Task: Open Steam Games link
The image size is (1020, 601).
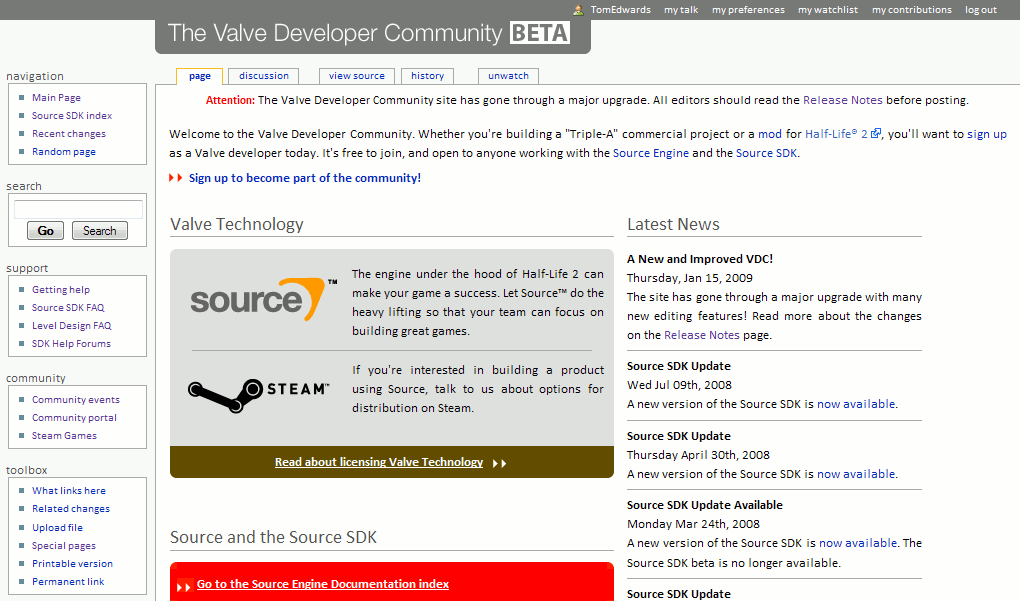Action: point(64,436)
